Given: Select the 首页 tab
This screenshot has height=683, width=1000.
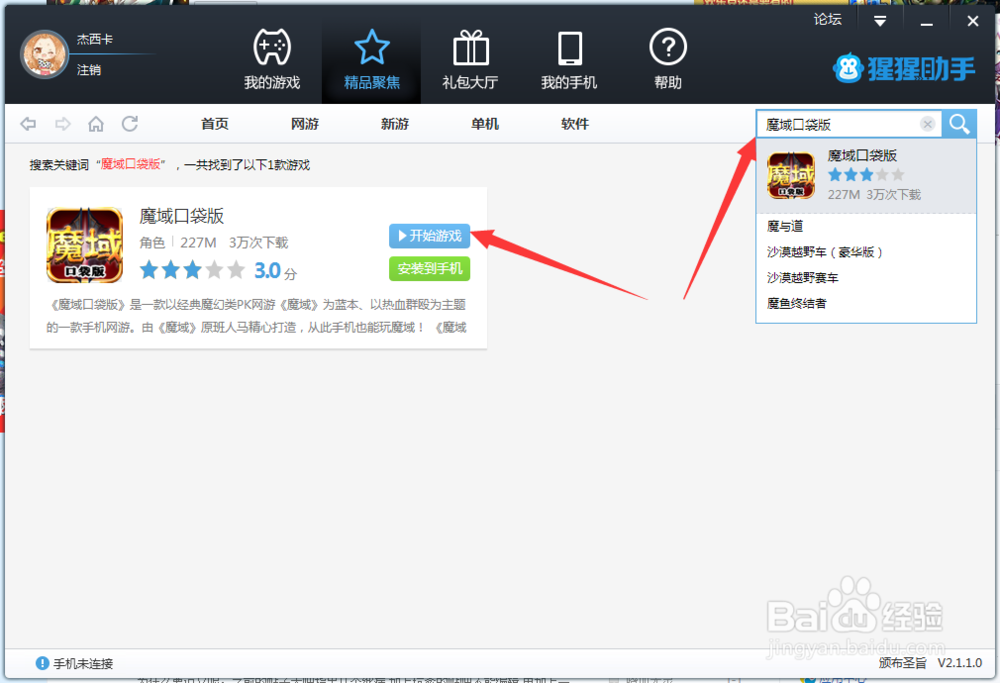Looking at the screenshot, I should coord(215,124).
